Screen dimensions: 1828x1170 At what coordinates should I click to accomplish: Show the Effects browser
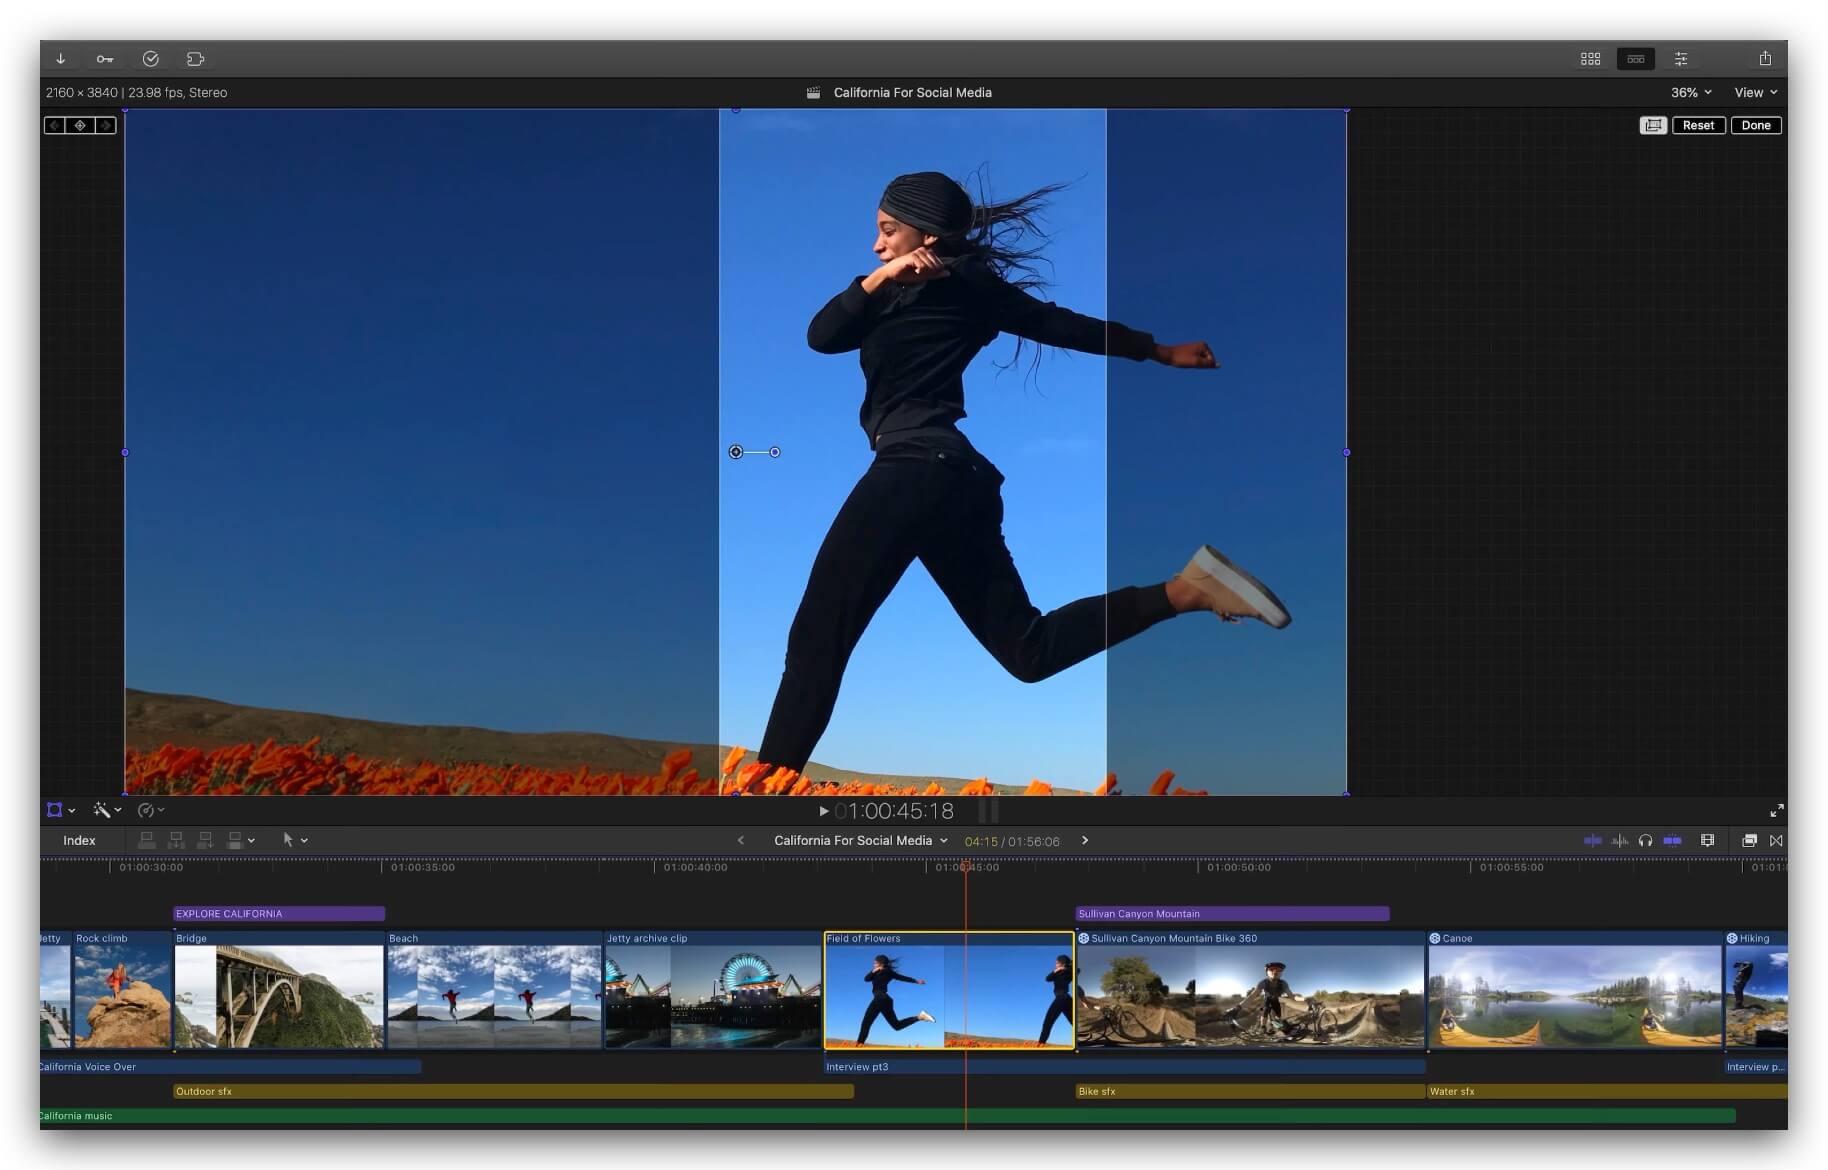pyautogui.click(x=1749, y=840)
